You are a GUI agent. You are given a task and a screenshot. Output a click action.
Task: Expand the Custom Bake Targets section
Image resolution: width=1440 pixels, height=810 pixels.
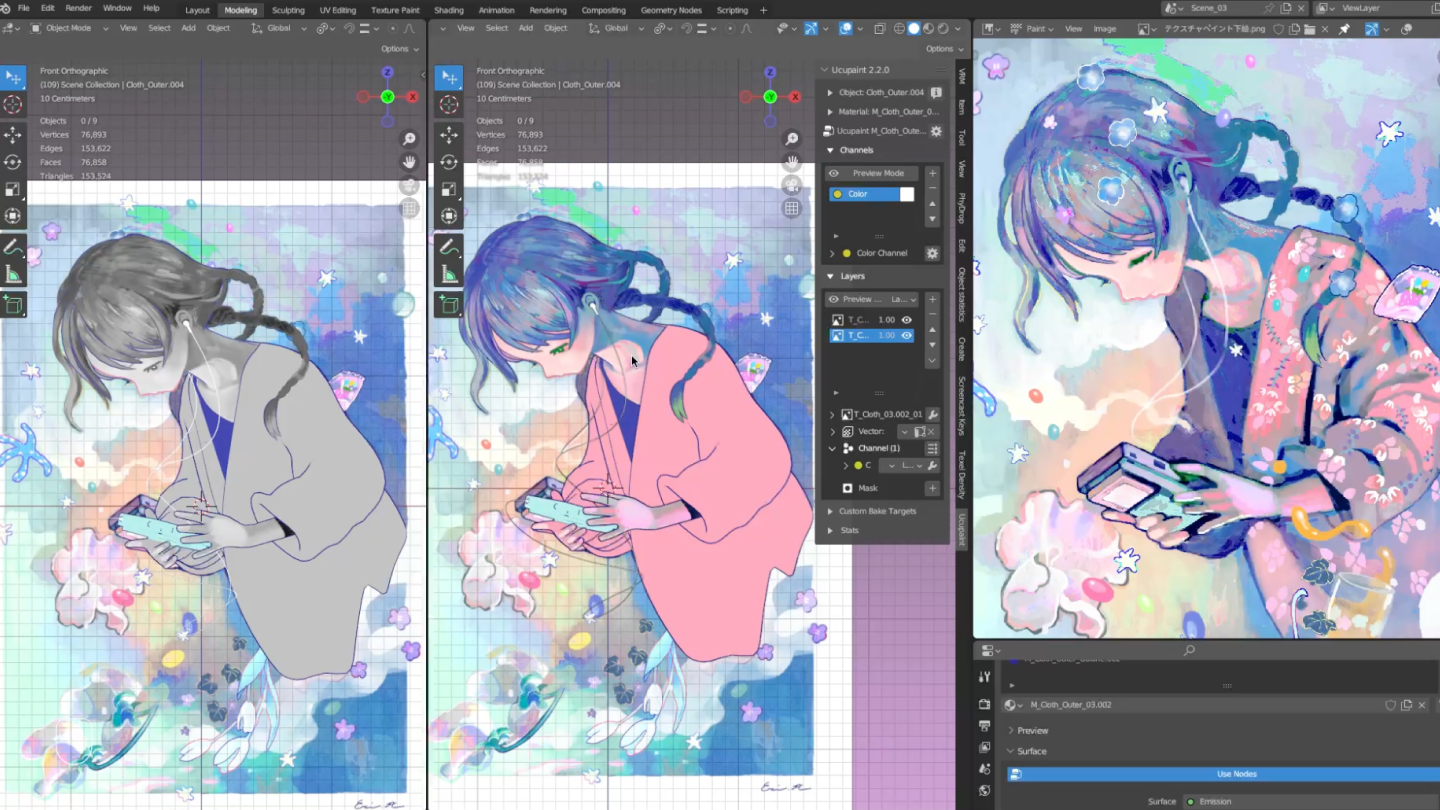[829, 511]
